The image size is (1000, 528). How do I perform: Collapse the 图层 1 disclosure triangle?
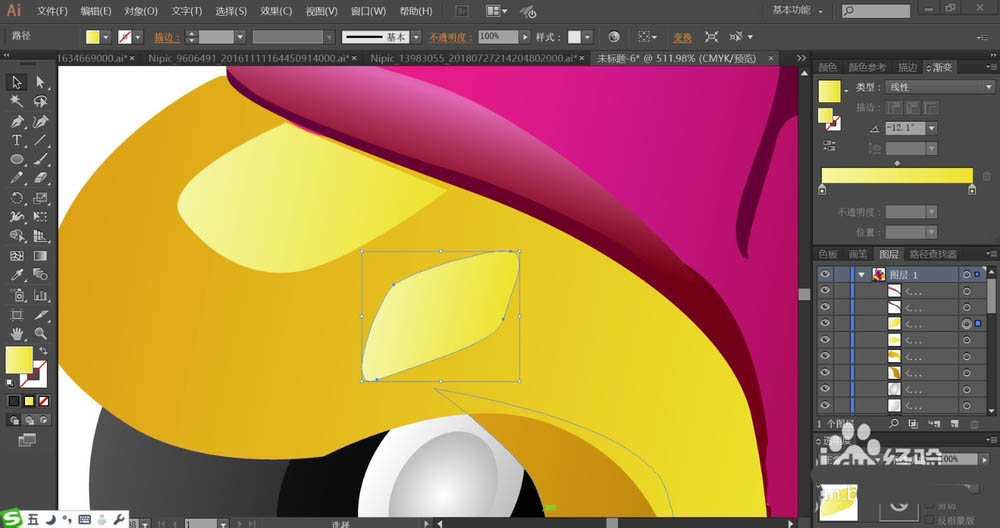pos(862,275)
